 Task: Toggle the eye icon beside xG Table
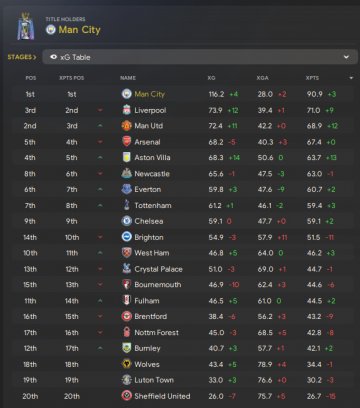pos(53,57)
